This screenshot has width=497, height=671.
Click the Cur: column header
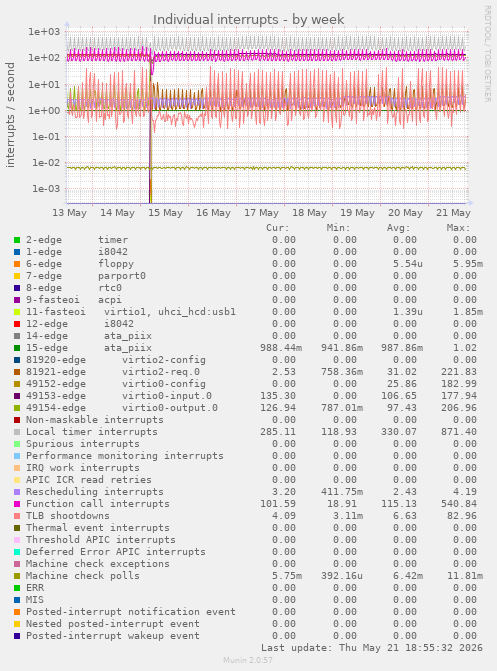pos(277,228)
